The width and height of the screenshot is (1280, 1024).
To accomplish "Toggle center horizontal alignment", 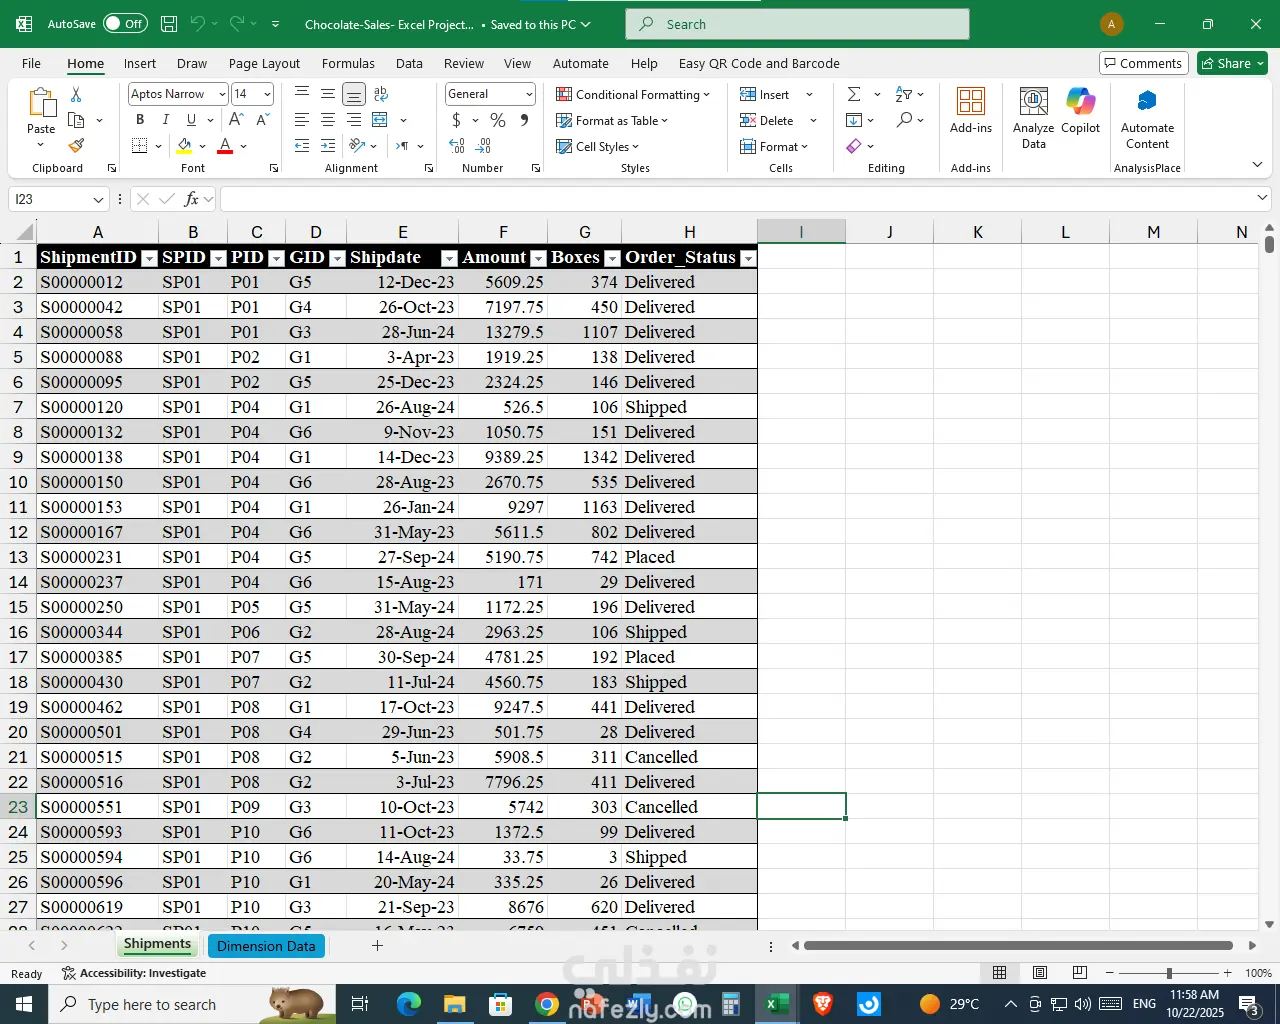I will 328,120.
